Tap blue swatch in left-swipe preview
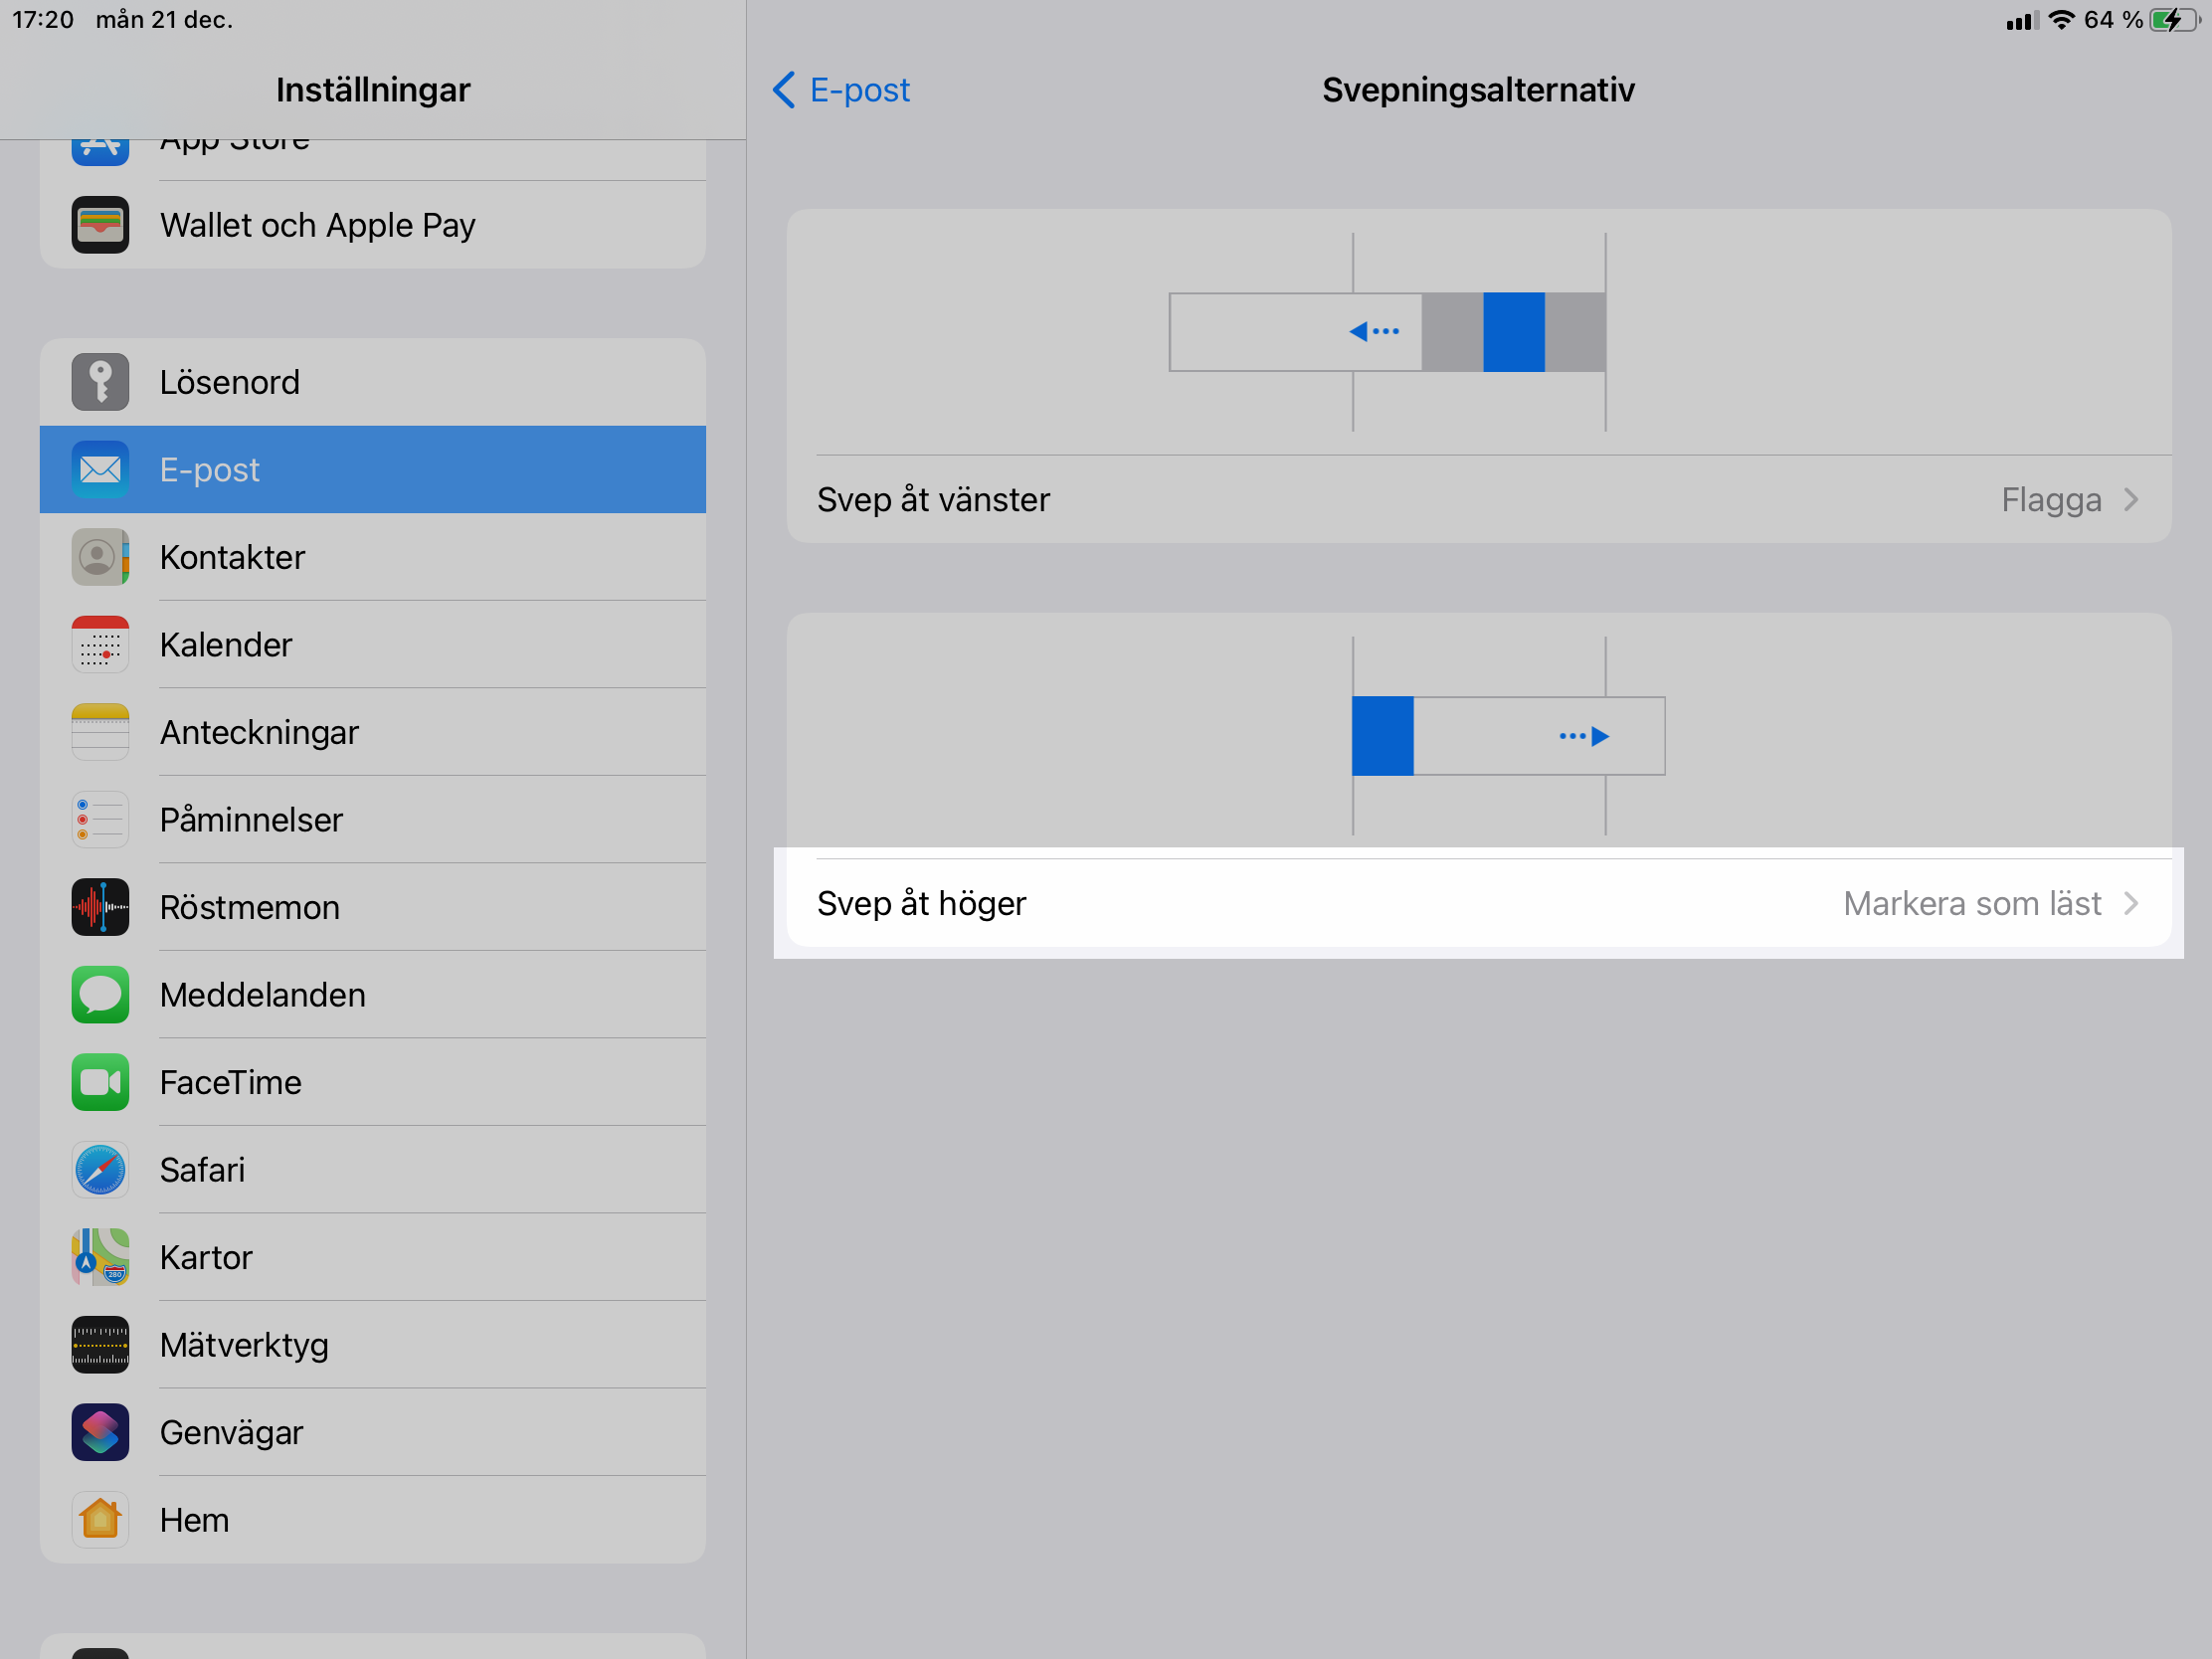Image resolution: width=2212 pixels, height=1659 pixels. coord(1513,332)
